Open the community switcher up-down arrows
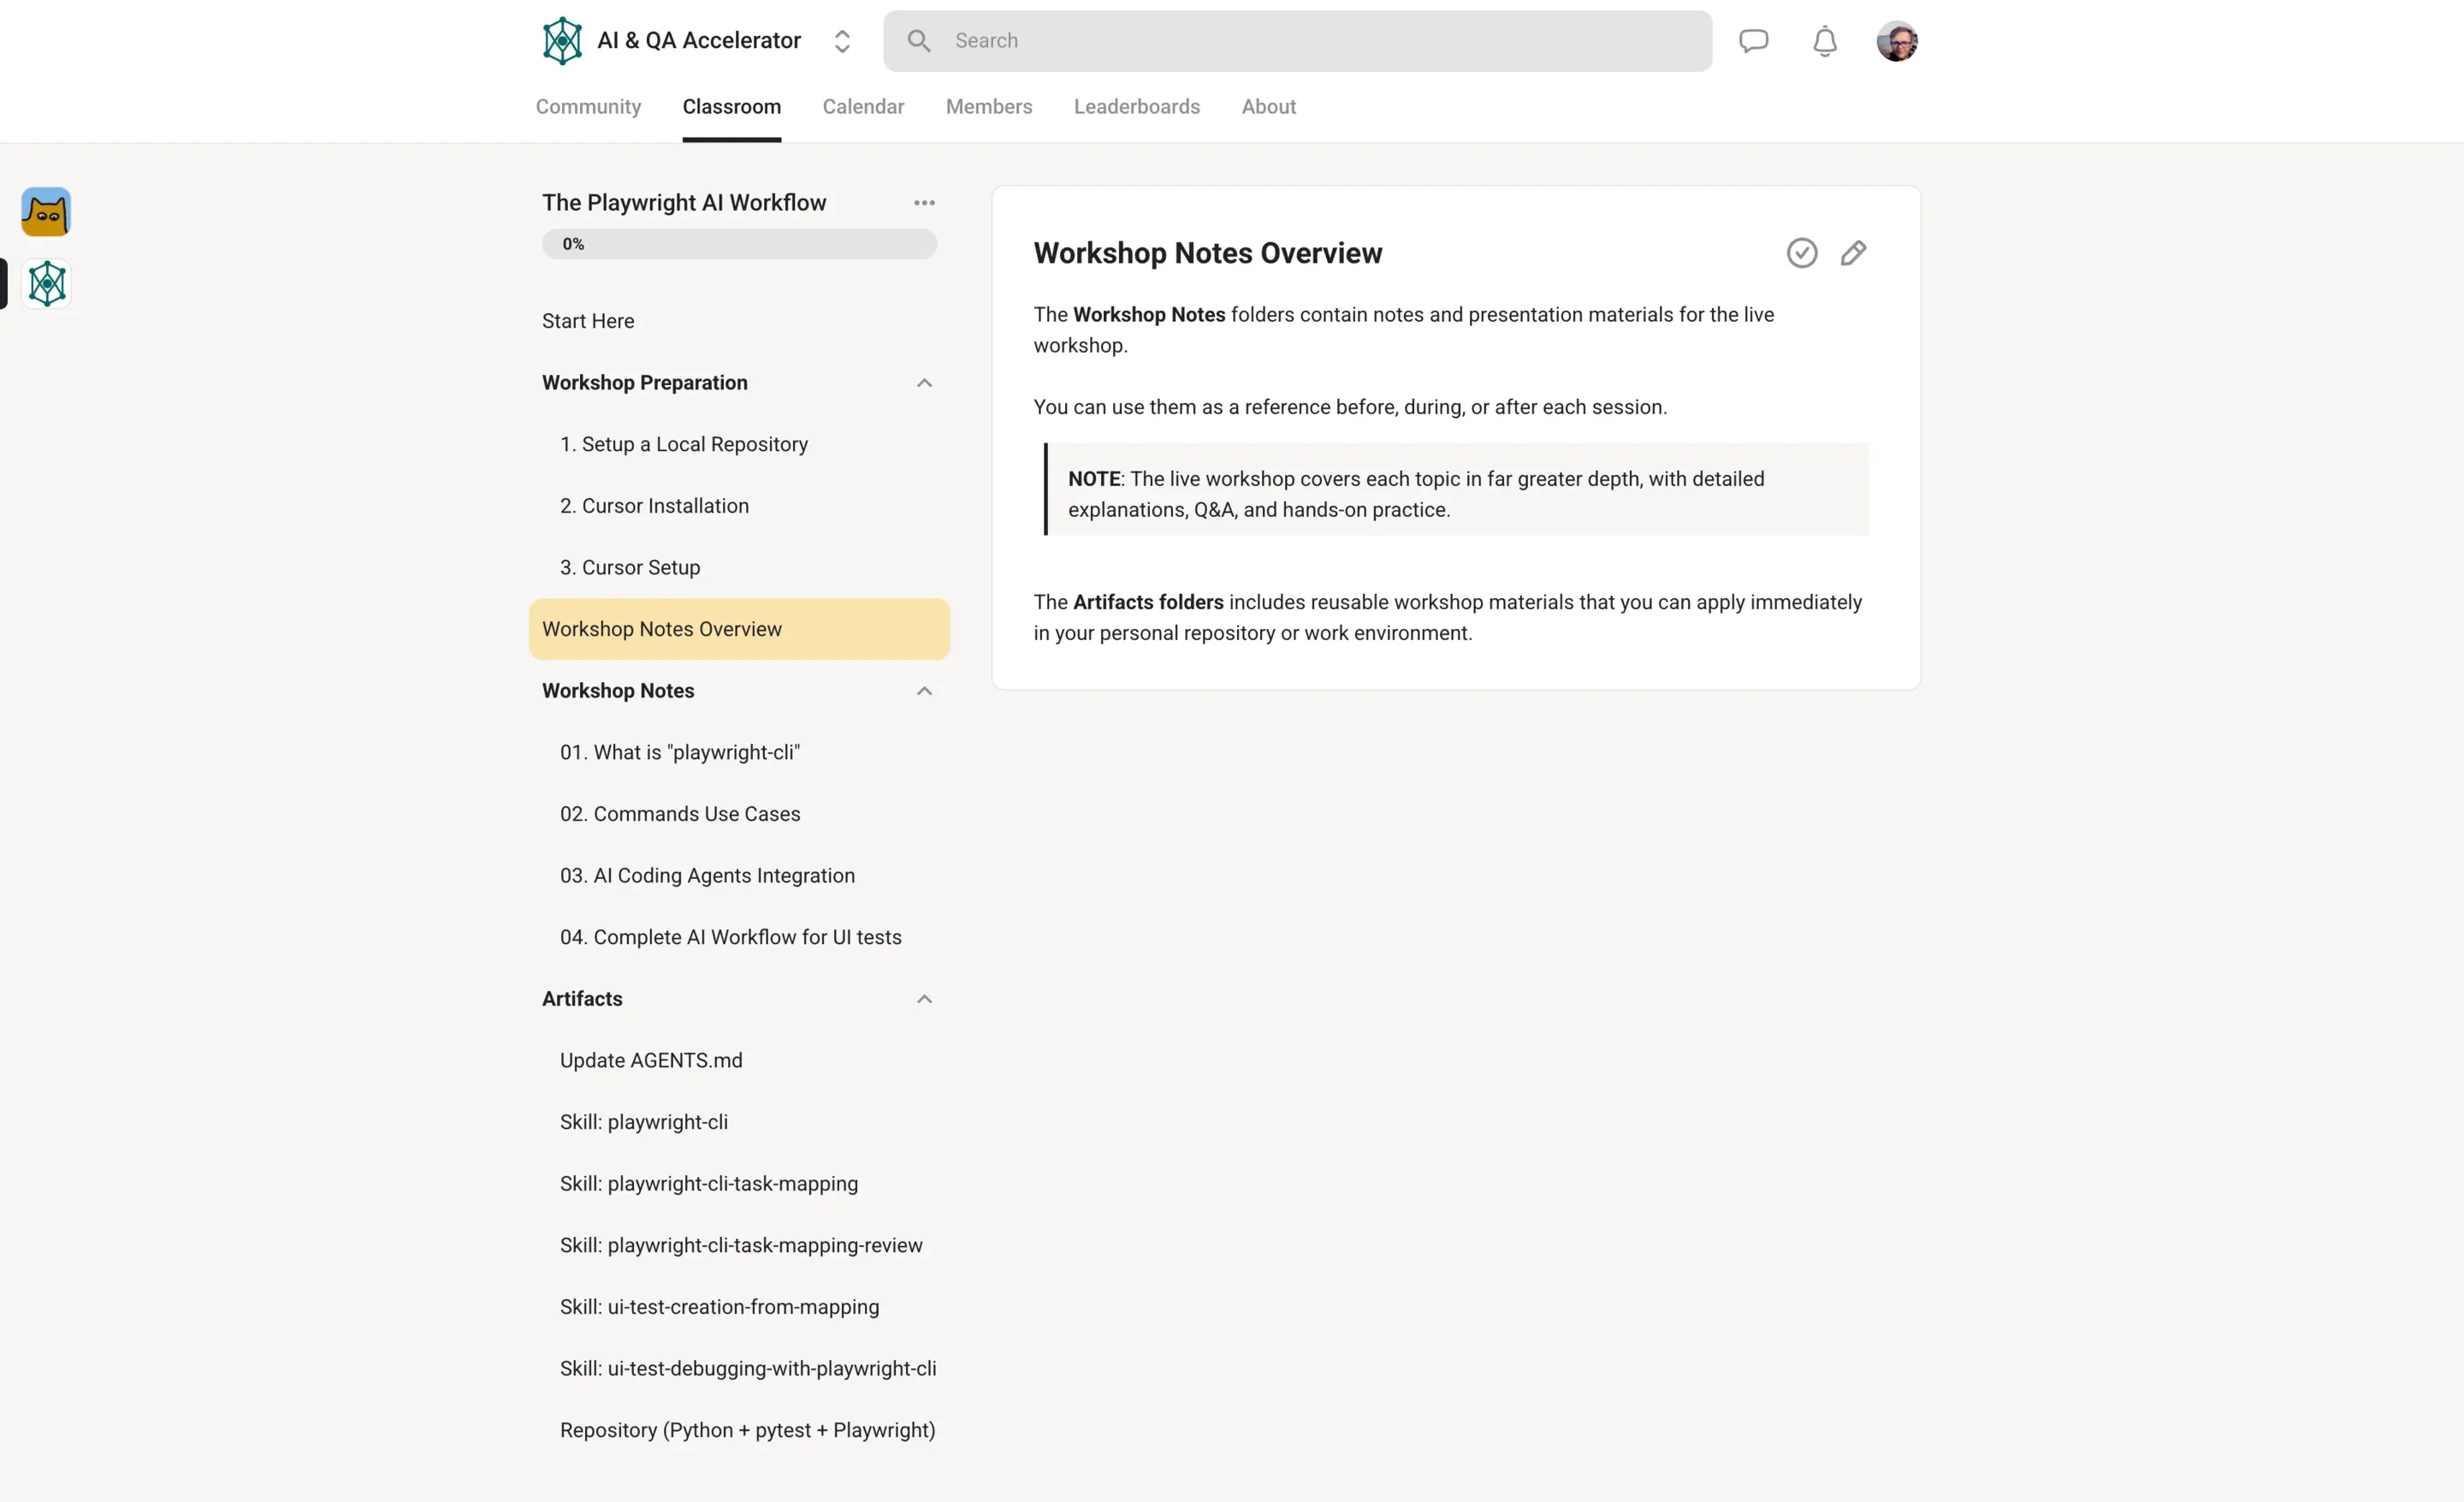 pyautogui.click(x=842, y=41)
